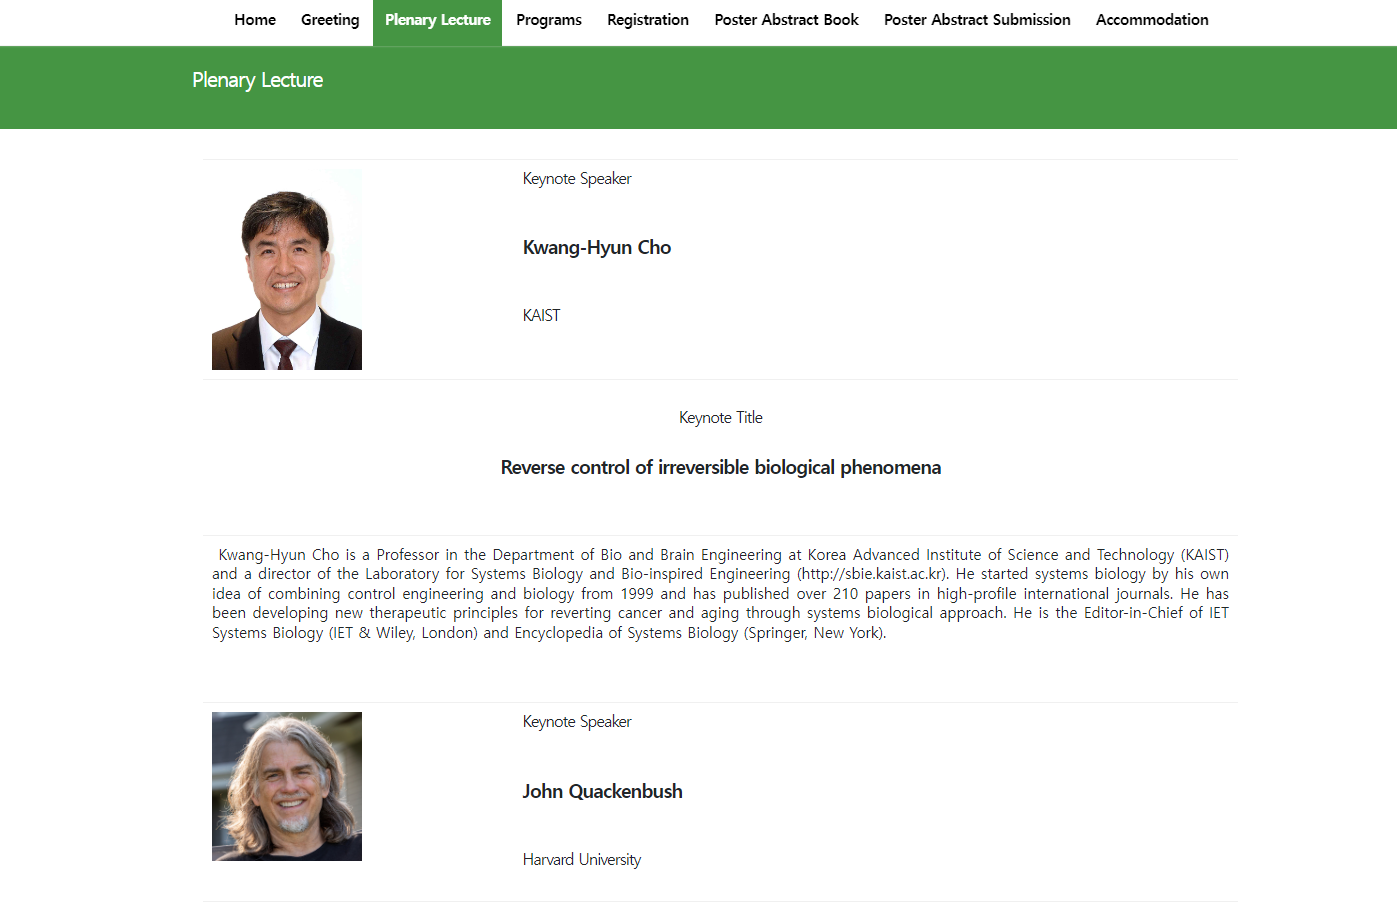Click the KAIST affiliation text

tap(541, 315)
